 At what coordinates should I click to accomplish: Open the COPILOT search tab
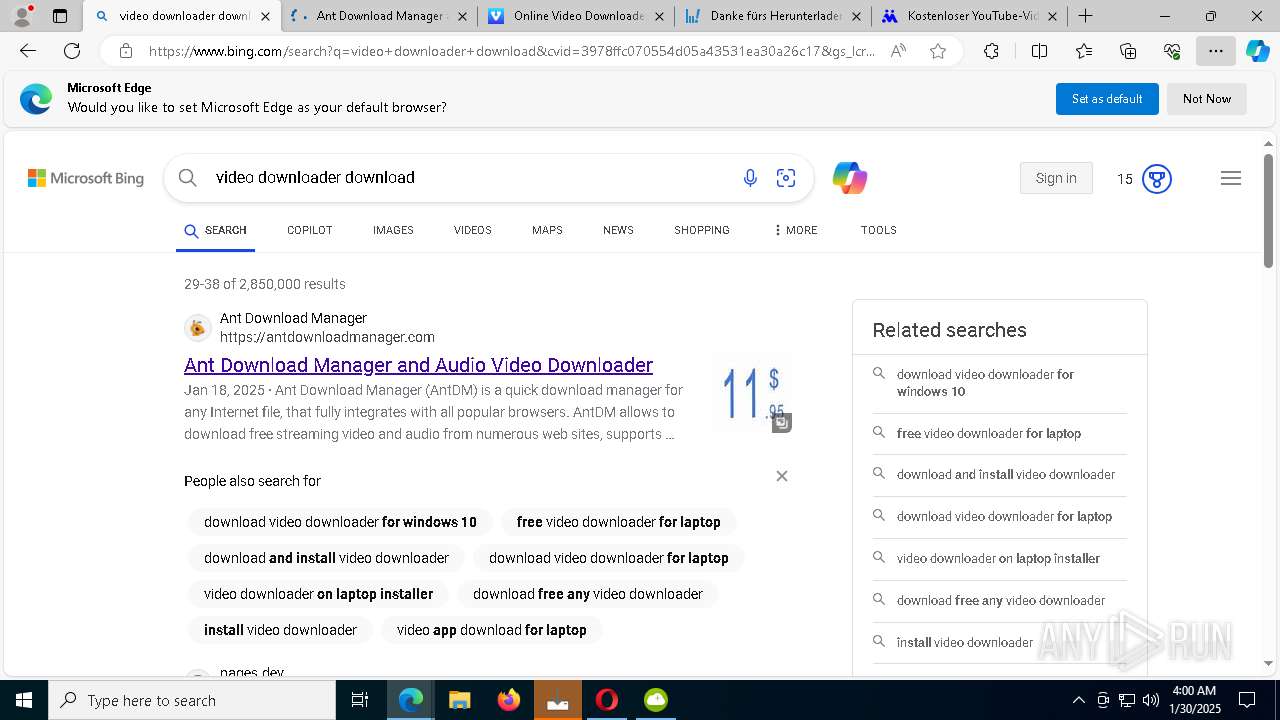[309, 230]
